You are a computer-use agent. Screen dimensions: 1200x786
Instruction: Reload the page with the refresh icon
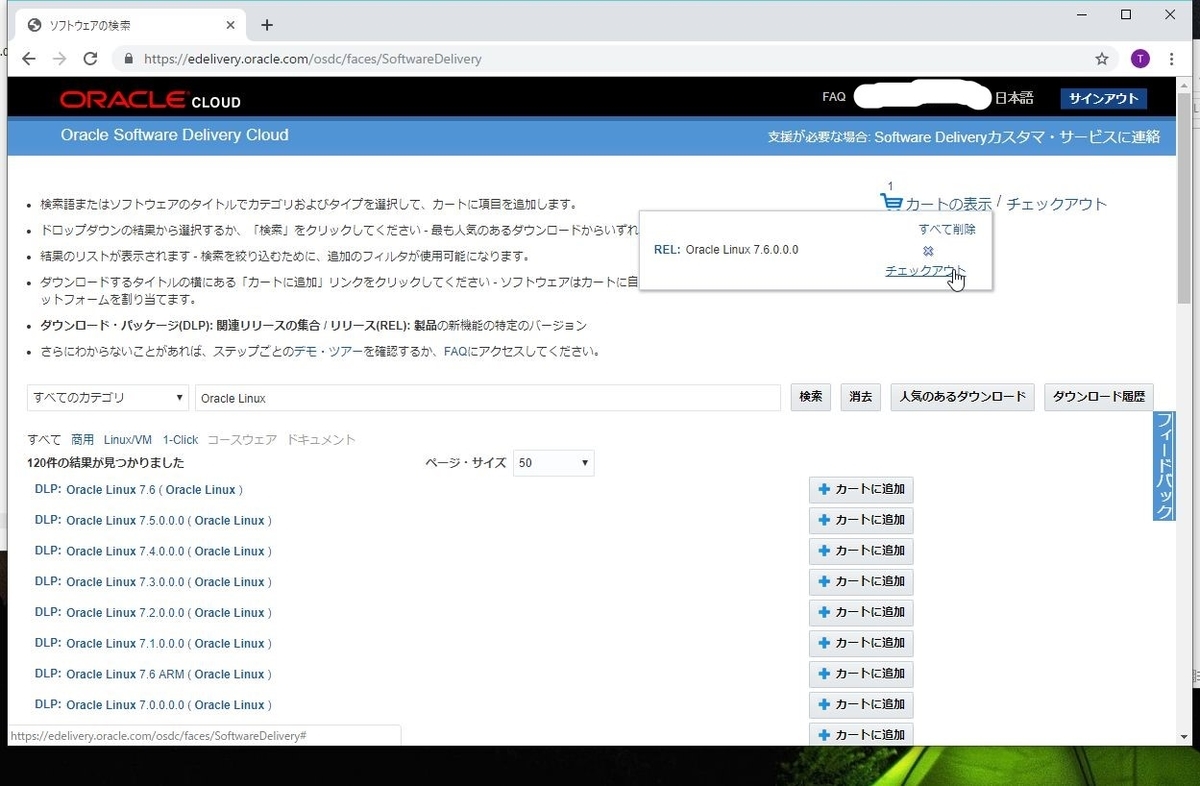point(90,58)
